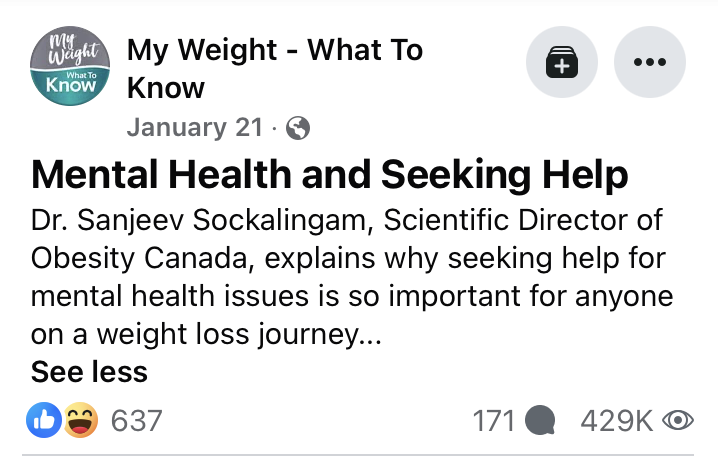Open the 171 comments count
The width and height of the screenshot is (718, 460).
pos(494,421)
